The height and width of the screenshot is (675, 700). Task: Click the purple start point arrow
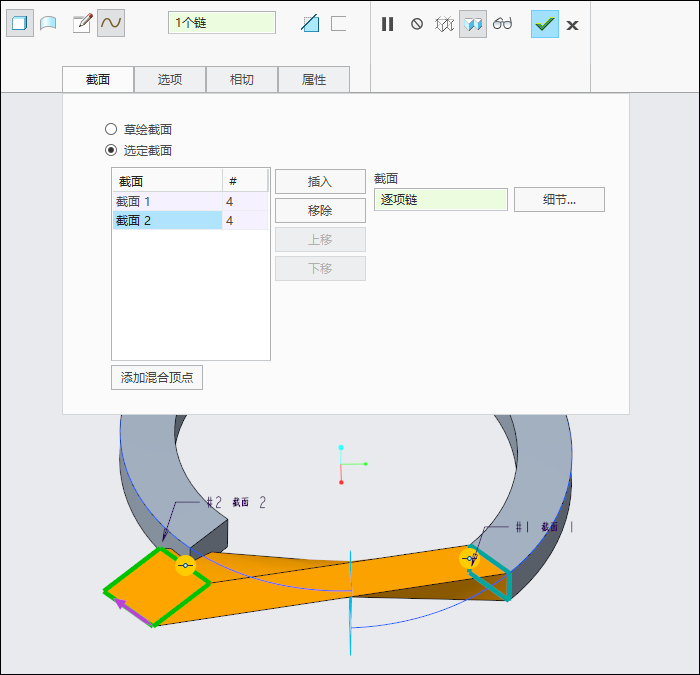[x=133, y=612]
